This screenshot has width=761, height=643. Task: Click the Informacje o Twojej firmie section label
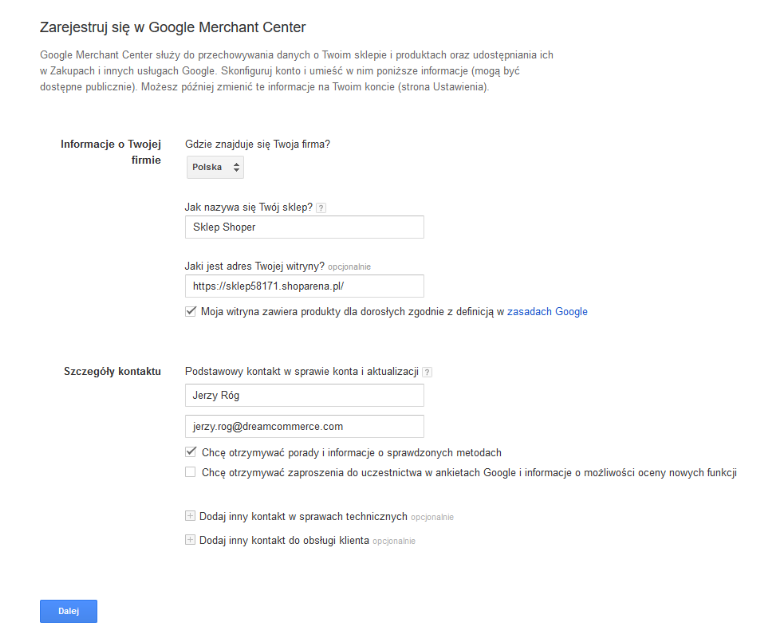click(111, 152)
